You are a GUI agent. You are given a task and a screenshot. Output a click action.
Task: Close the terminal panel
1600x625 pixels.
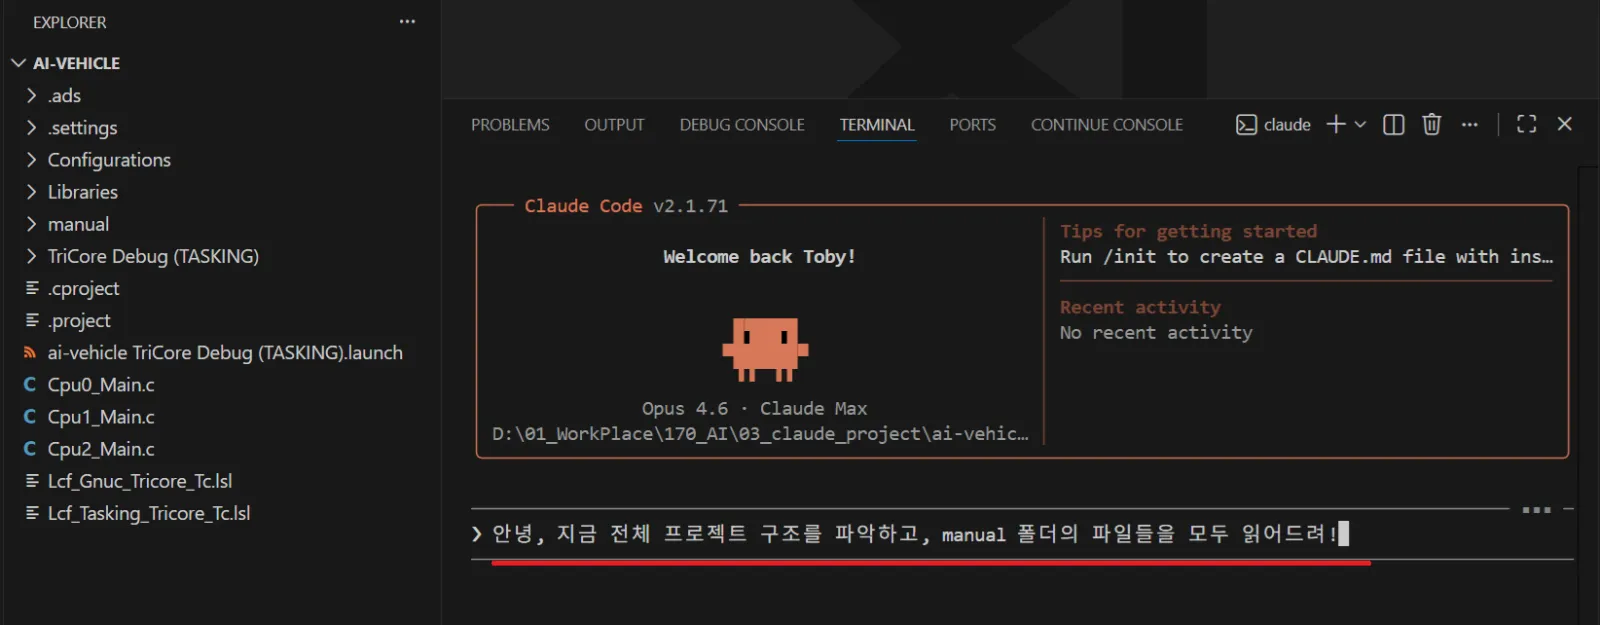(1565, 124)
